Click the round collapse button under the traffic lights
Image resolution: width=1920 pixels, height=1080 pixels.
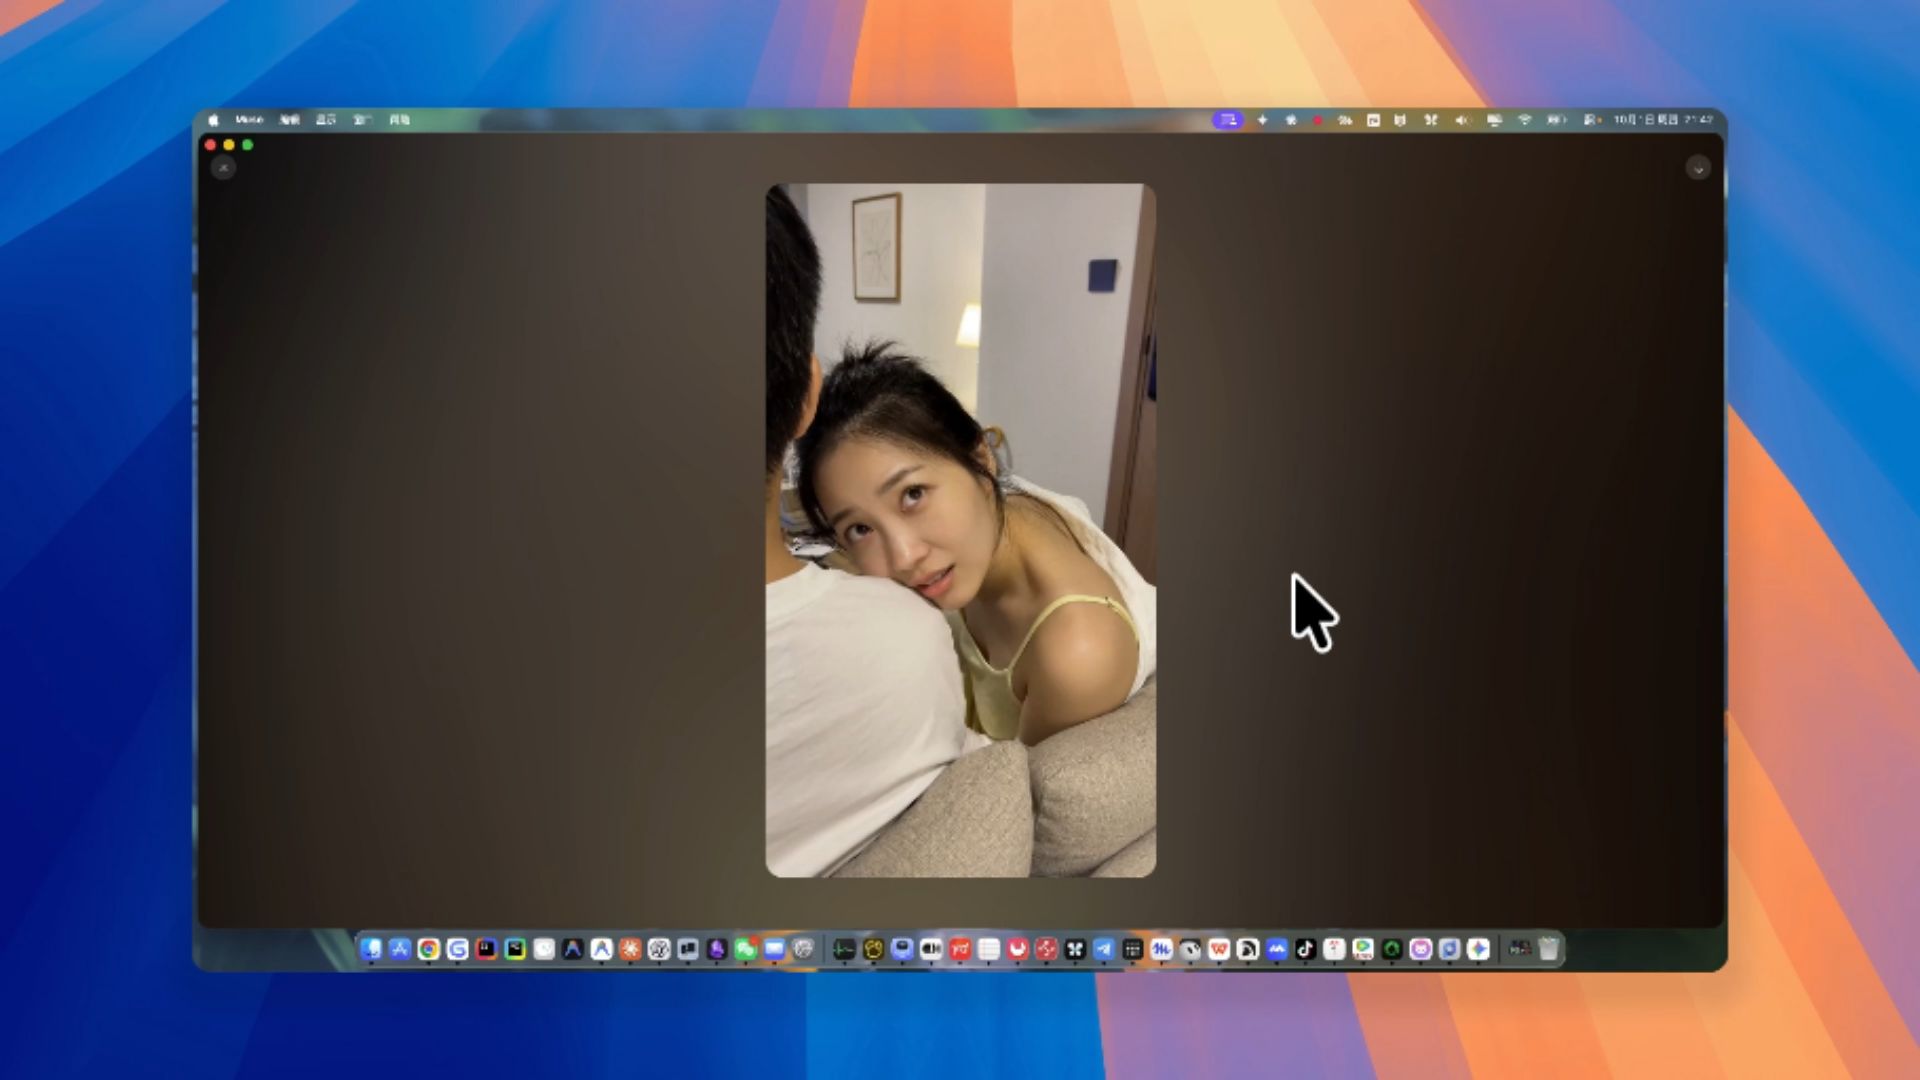coord(223,168)
